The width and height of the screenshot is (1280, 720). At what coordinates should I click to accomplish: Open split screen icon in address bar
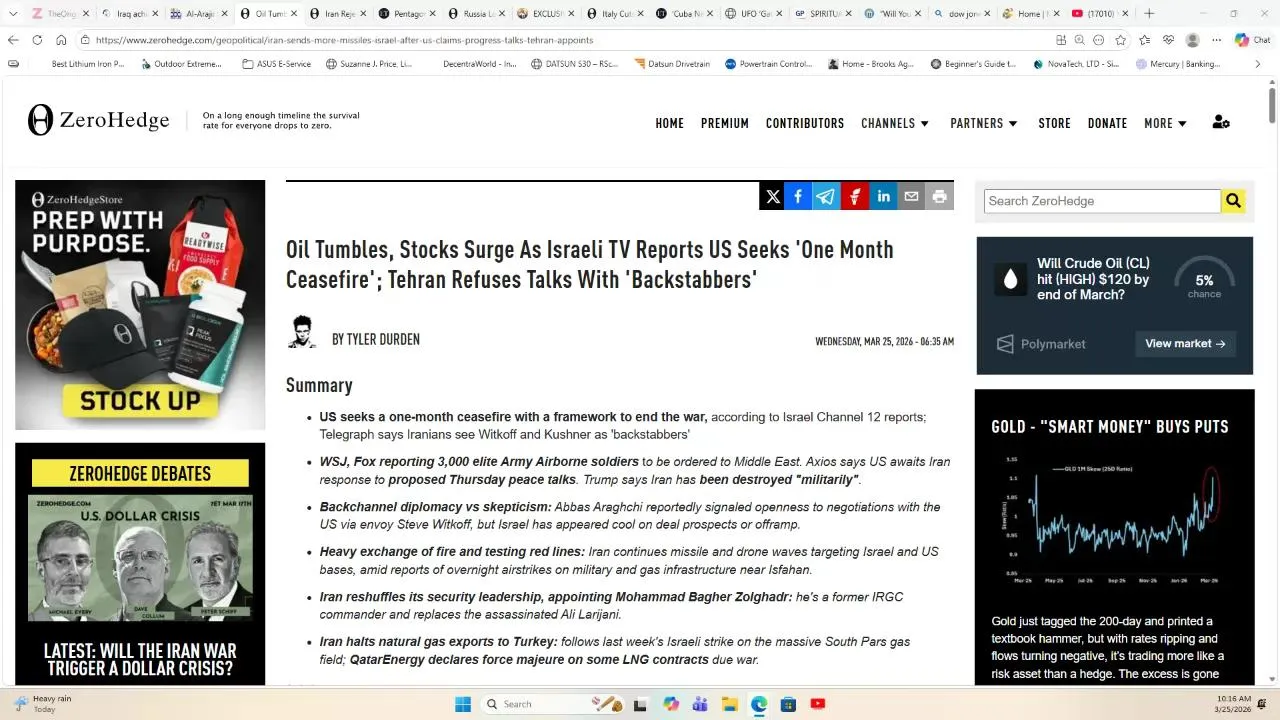(x=1061, y=40)
